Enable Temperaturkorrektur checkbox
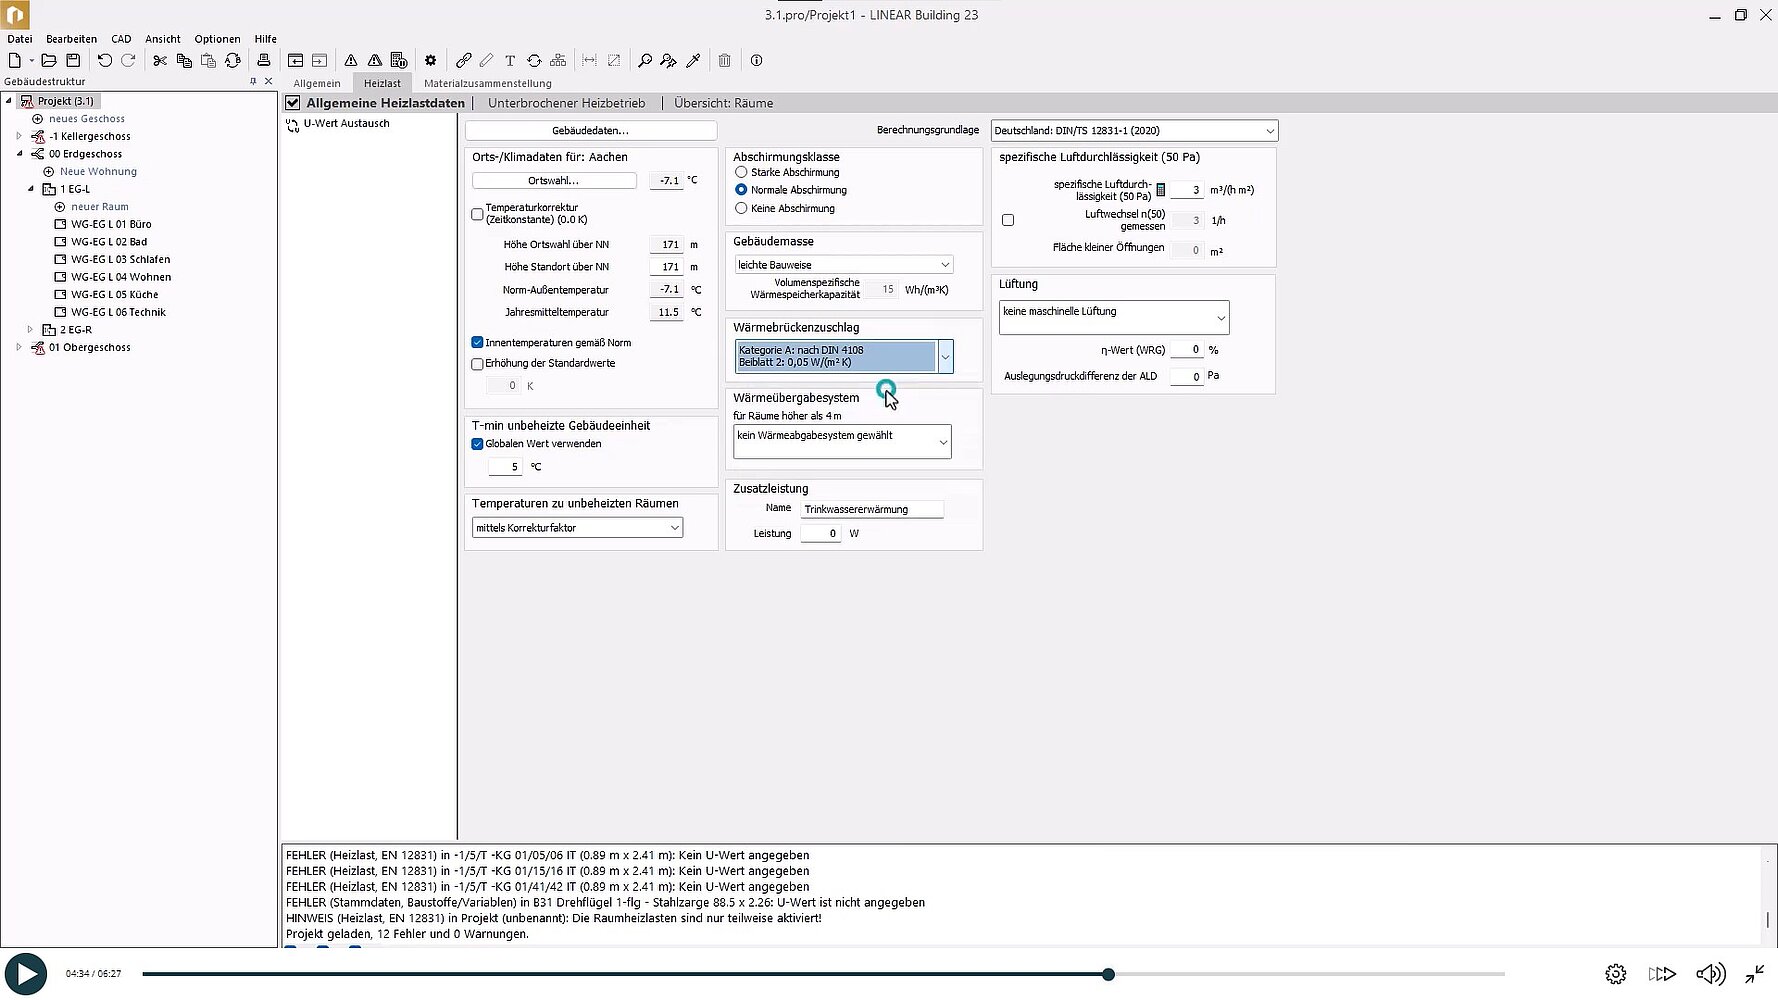Image resolution: width=1778 pixels, height=1000 pixels. point(477,214)
